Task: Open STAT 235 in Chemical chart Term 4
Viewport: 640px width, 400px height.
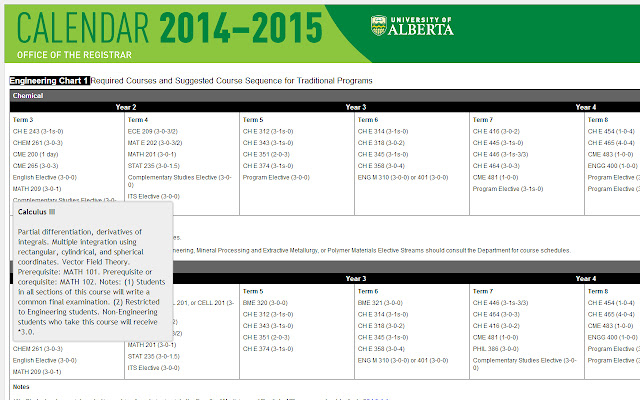Action: click(x=153, y=166)
